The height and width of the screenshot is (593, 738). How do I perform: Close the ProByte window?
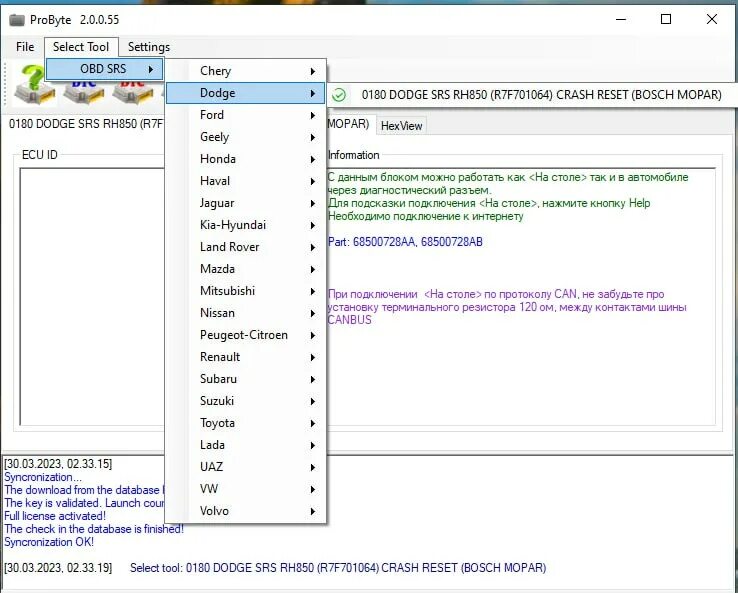click(712, 19)
